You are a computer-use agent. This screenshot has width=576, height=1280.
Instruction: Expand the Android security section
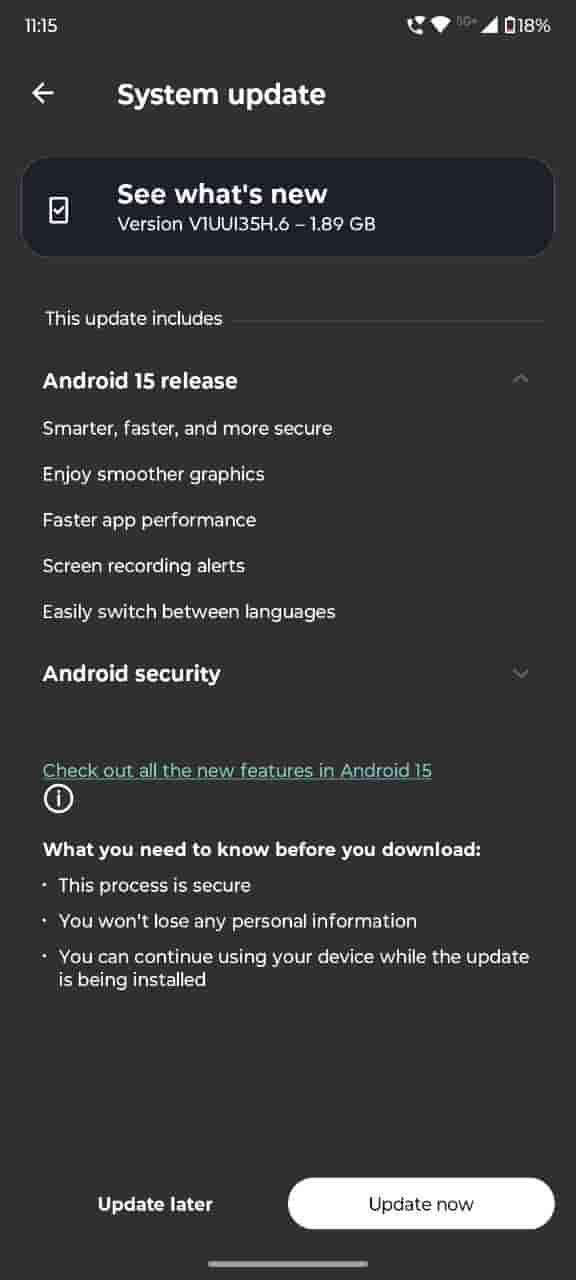[520, 674]
